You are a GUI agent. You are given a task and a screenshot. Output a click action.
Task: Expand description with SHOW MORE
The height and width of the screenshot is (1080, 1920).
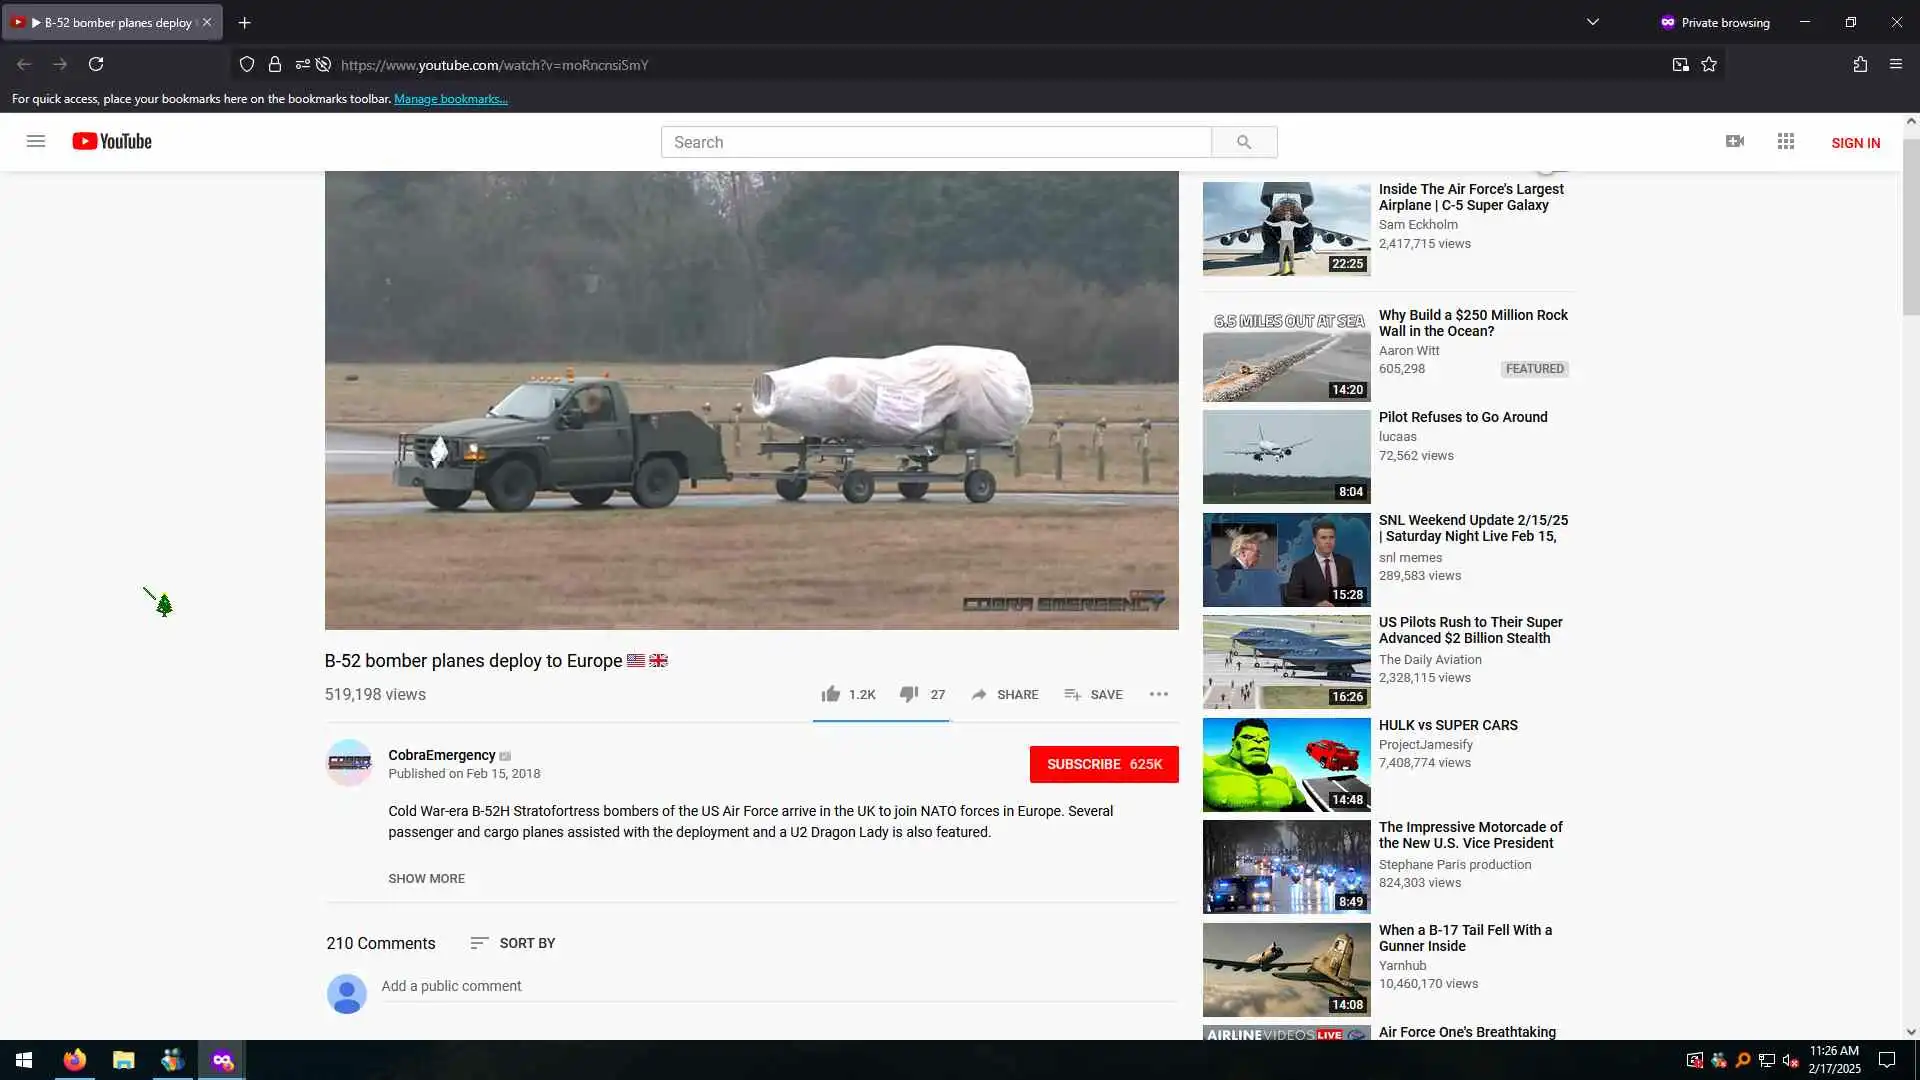pos(426,878)
